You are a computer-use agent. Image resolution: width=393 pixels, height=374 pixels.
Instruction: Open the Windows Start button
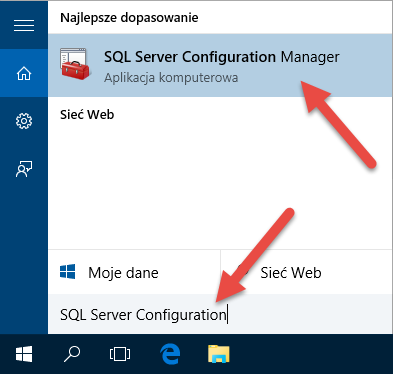tap(24, 354)
